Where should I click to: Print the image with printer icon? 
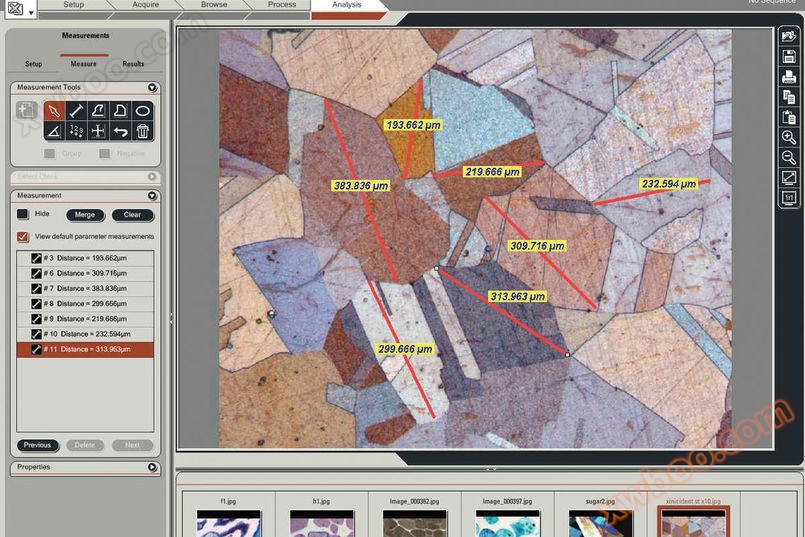789,76
